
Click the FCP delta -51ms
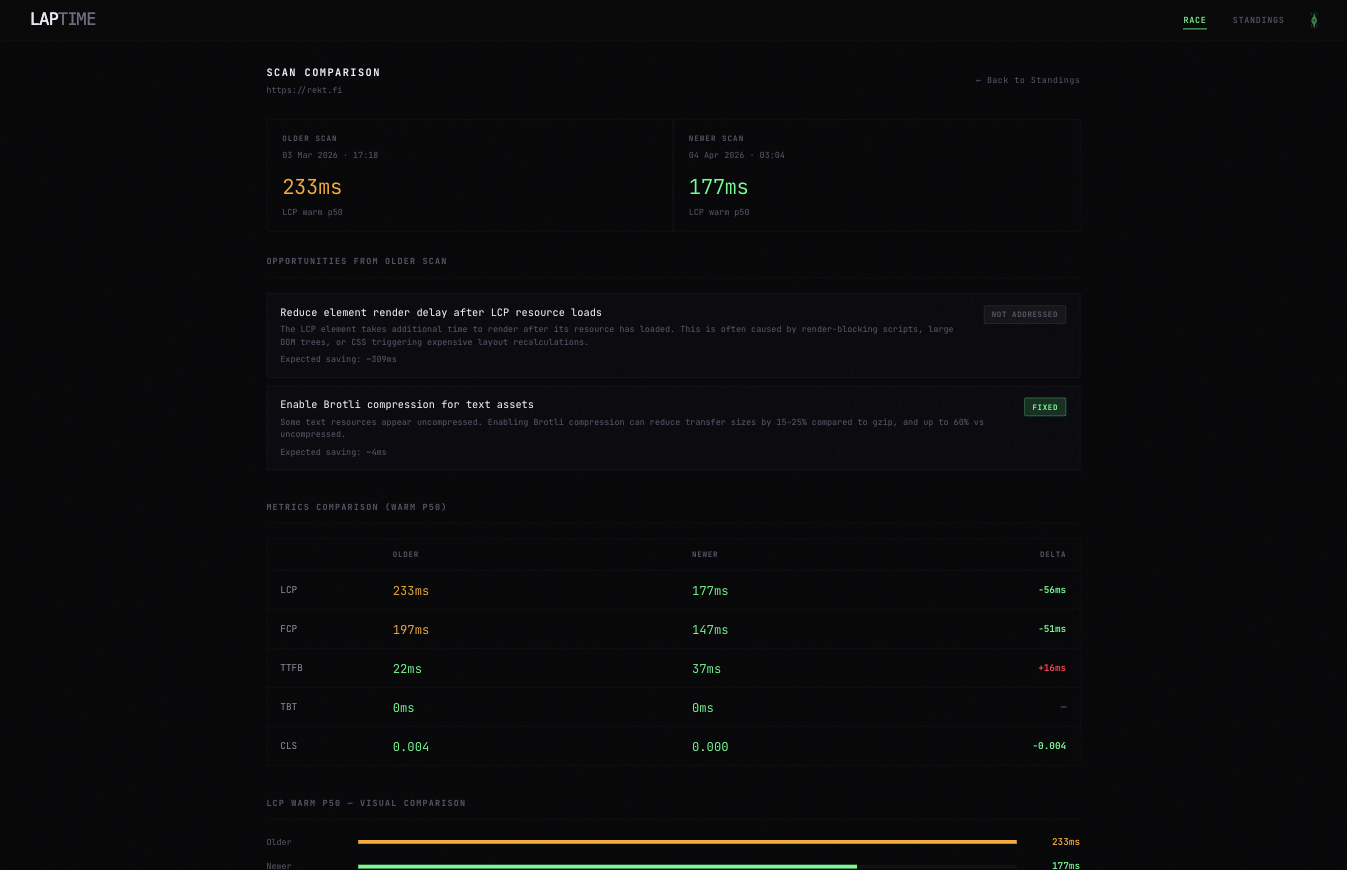tap(1052, 629)
